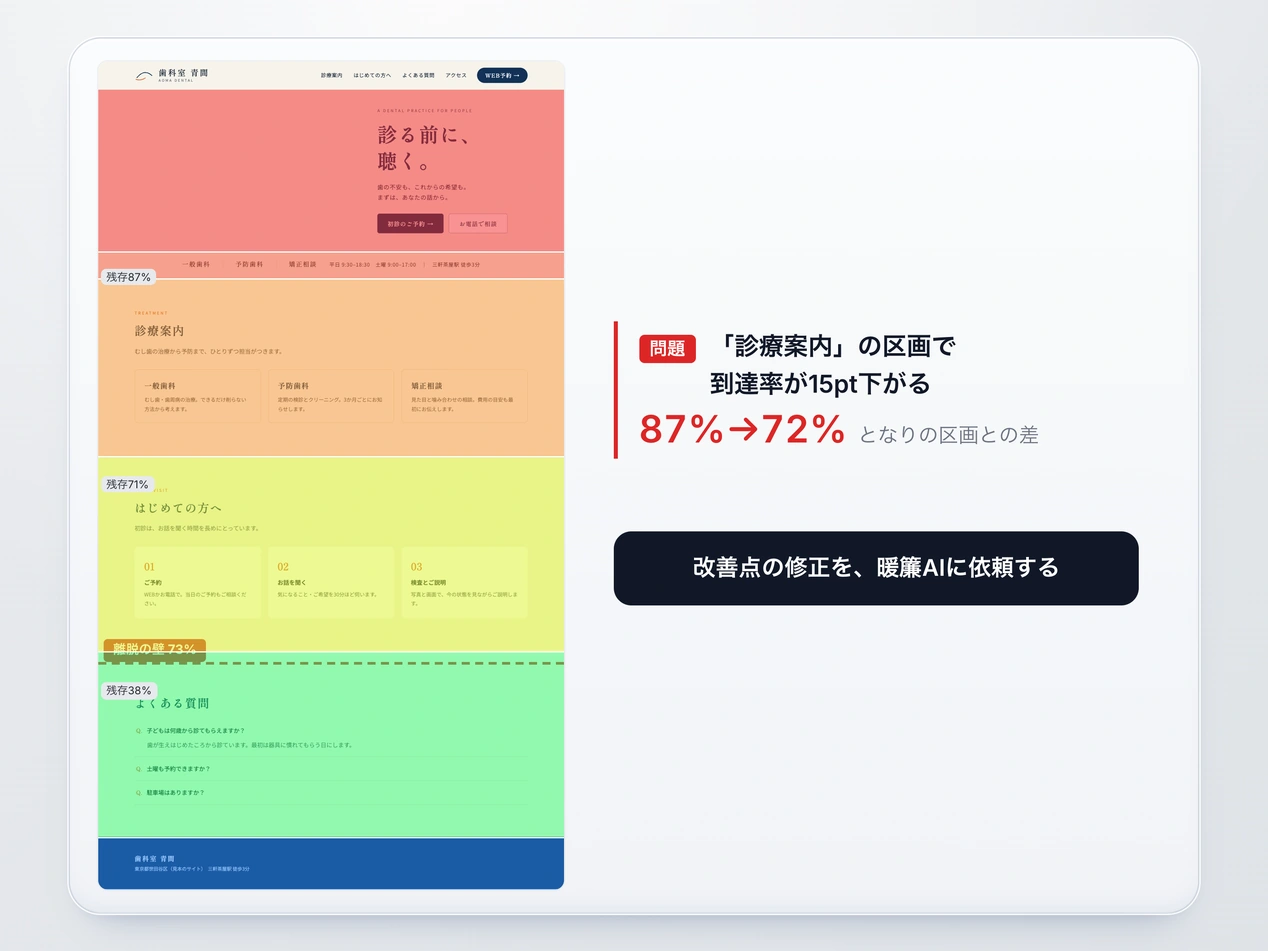Click 矯正相談 in the strip under the hero
Screen dimensions: 1268x951
[302, 264]
